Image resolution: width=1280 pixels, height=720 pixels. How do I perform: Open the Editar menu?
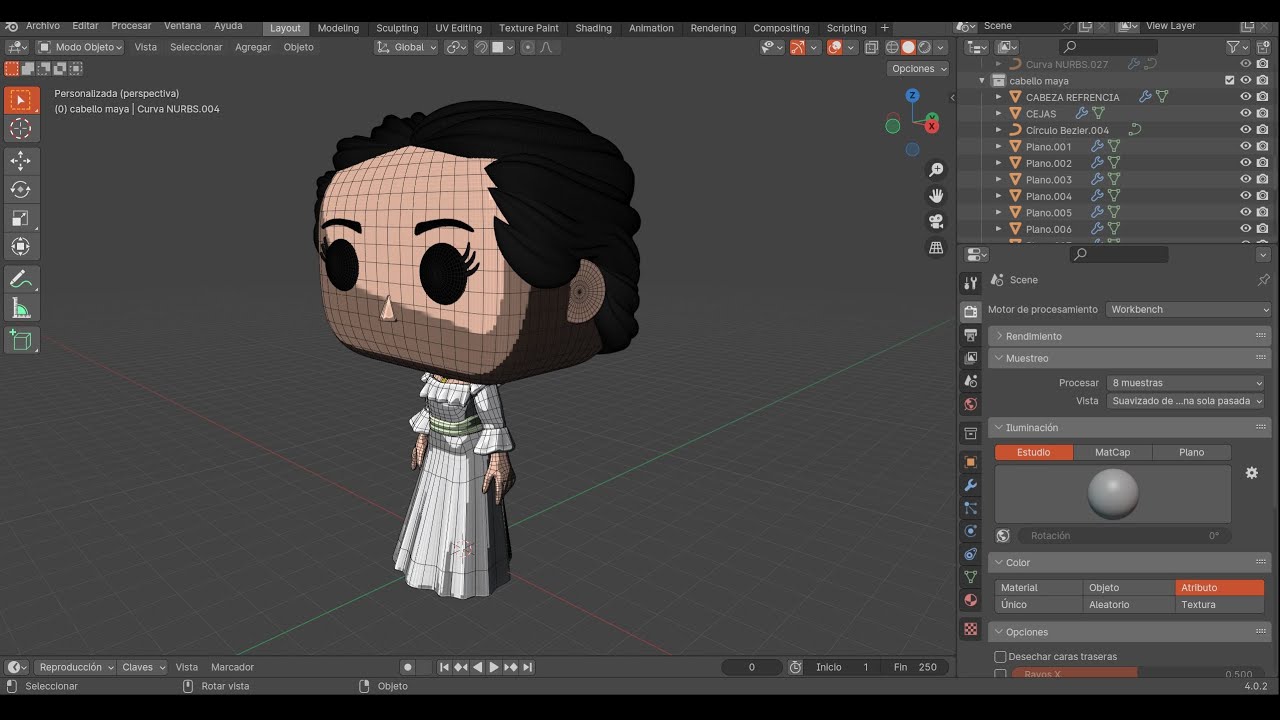pos(85,26)
